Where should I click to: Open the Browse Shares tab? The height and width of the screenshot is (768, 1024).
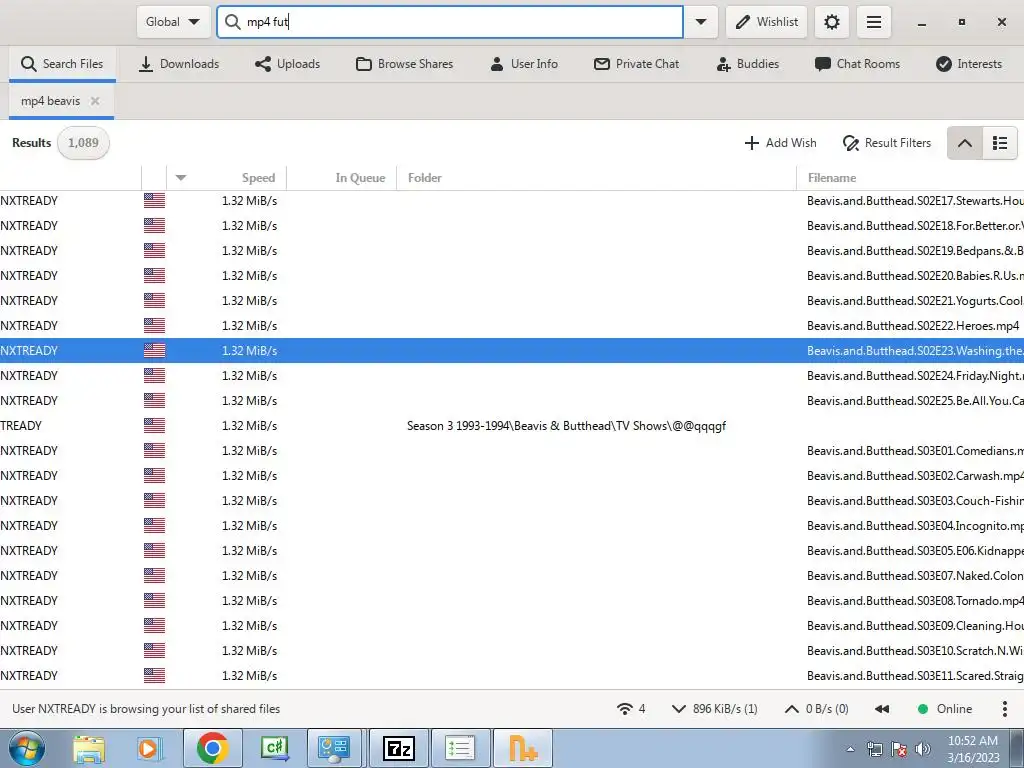point(404,64)
